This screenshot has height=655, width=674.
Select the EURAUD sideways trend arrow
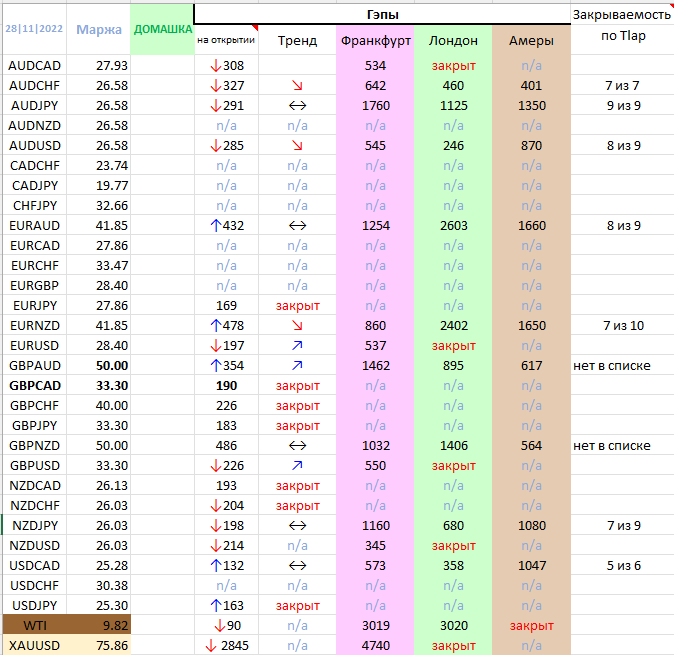[297, 225]
